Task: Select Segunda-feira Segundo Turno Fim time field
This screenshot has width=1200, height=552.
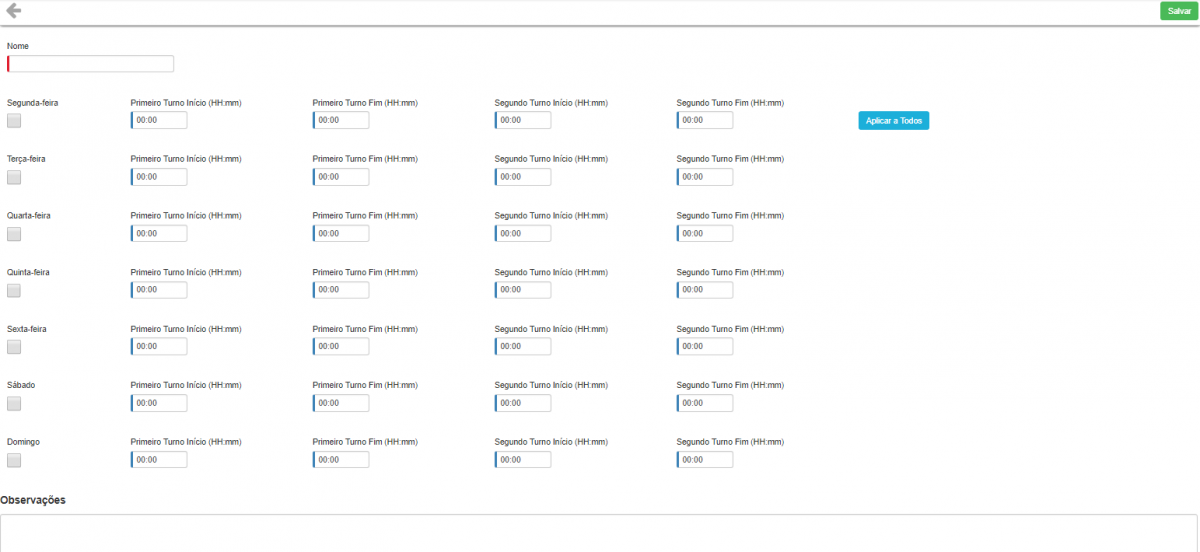Action: tap(705, 120)
